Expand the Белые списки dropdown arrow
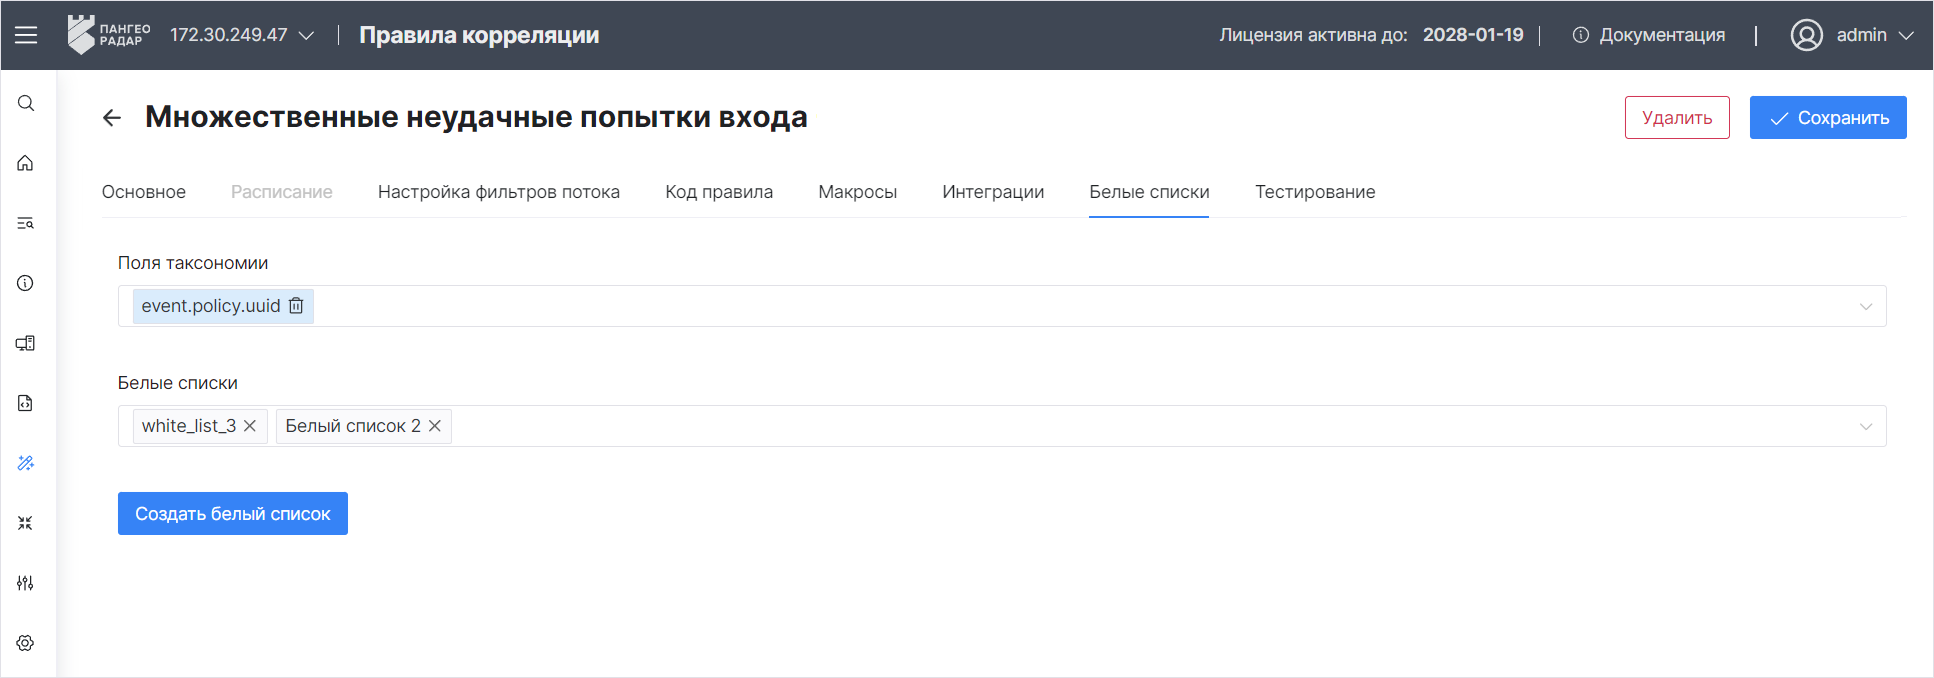 1865,427
